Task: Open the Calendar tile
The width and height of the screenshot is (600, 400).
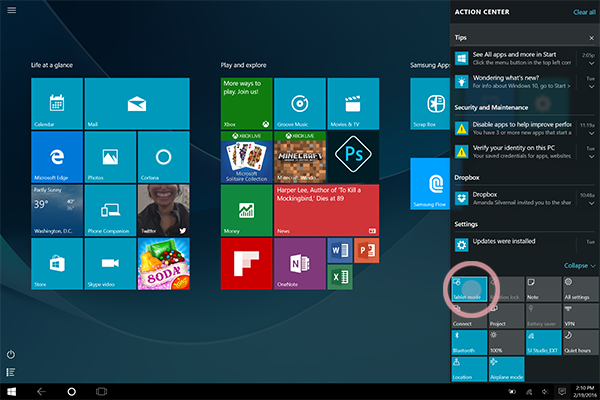Action: pos(57,103)
